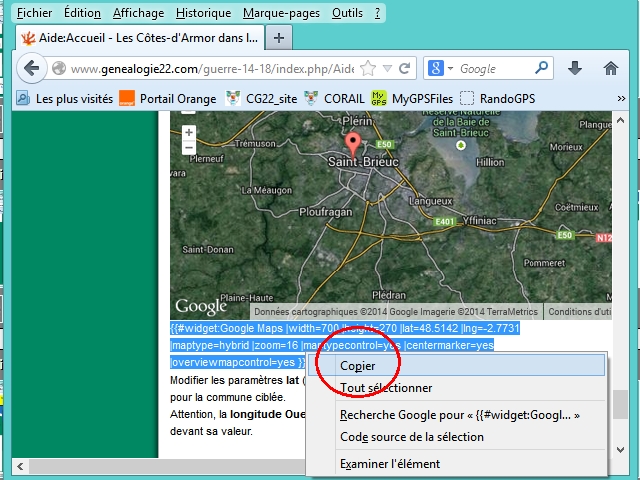
Task: Open the Outils menu
Action: click(x=347, y=13)
